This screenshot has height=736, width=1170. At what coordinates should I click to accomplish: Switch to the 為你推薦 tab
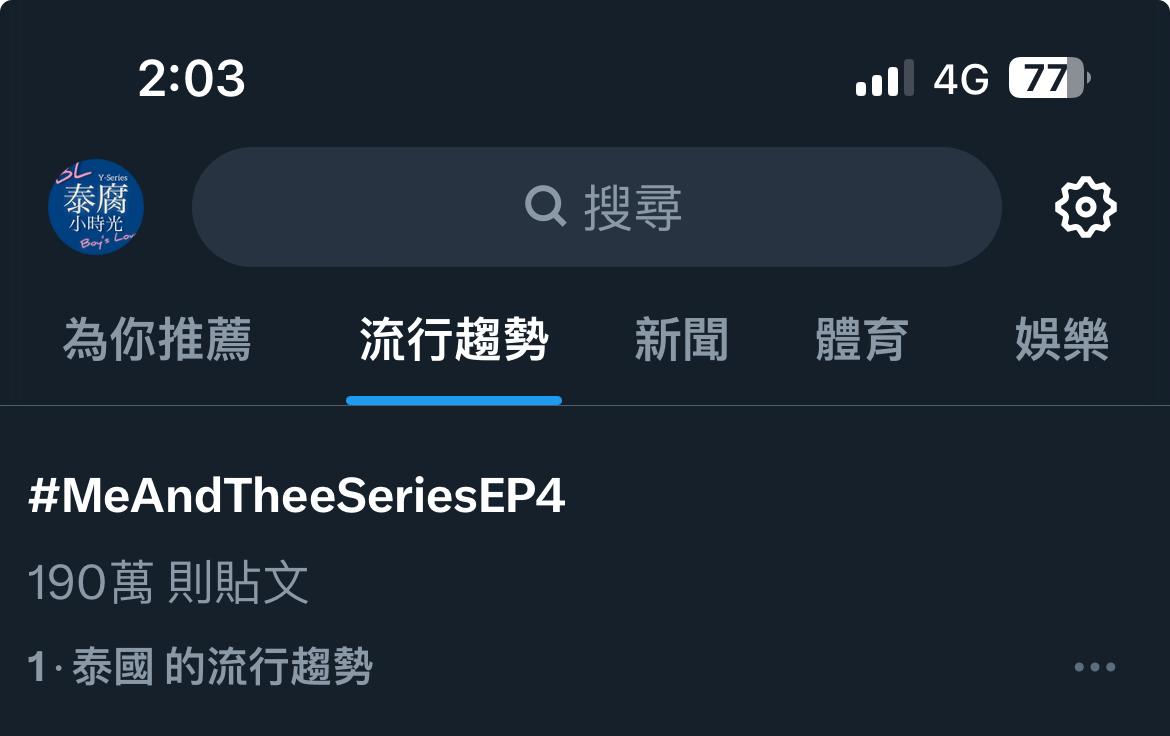coord(157,340)
